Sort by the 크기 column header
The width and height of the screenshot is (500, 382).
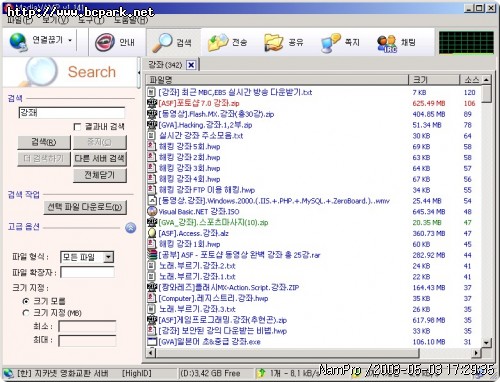pos(434,80)
